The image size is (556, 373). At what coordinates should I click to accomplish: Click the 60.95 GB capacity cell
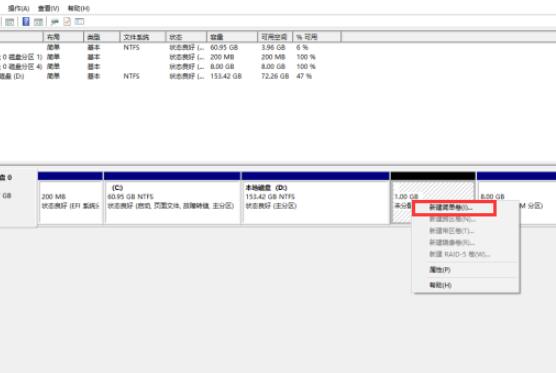coord(224,48)
